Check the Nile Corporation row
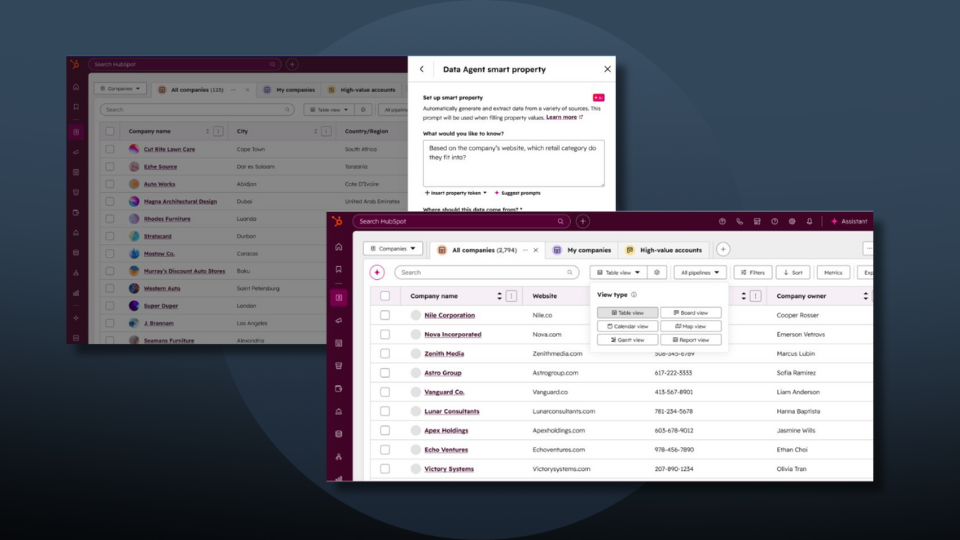The width and height of the screenshot is (960, 540). point(384,315)
